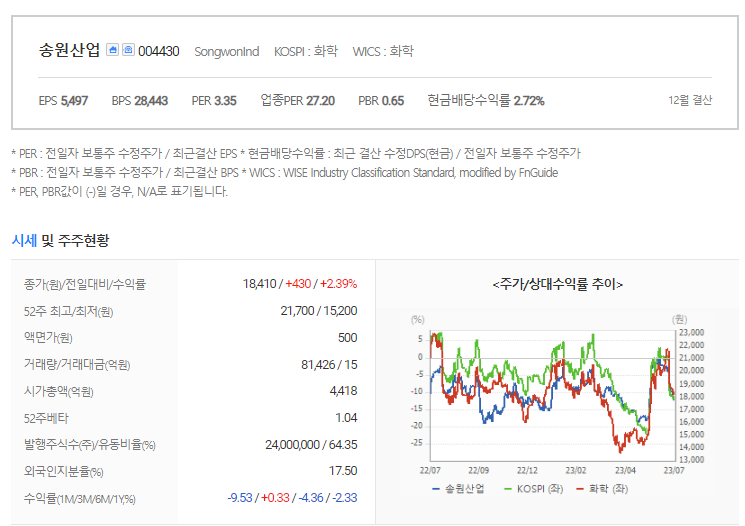Click the EPS 5,497 value
Viewport: 745px width, 526px height.
point(63,101)
